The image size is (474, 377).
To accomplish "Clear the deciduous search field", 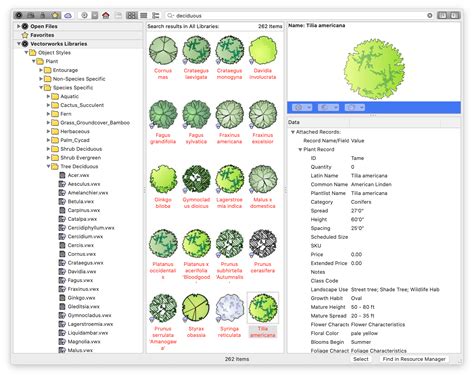I will (430, 15).
